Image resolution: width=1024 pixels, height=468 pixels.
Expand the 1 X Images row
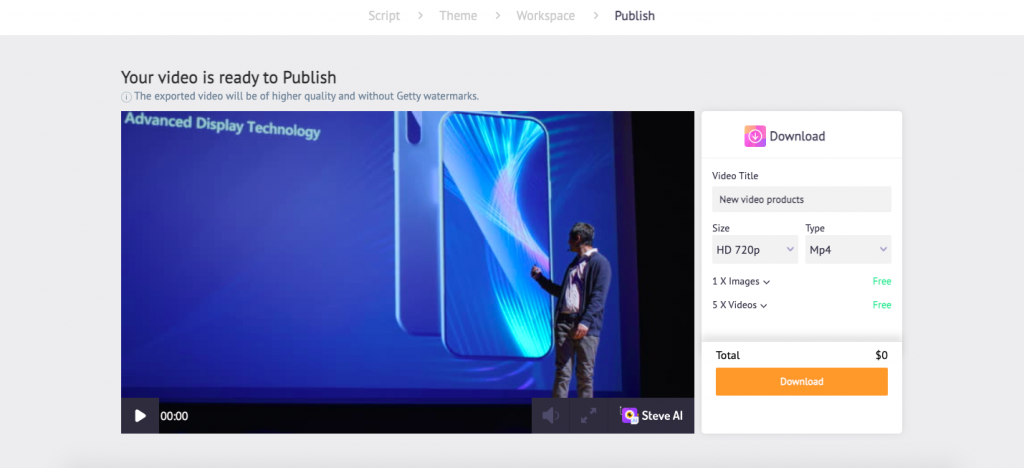(741, 282)
